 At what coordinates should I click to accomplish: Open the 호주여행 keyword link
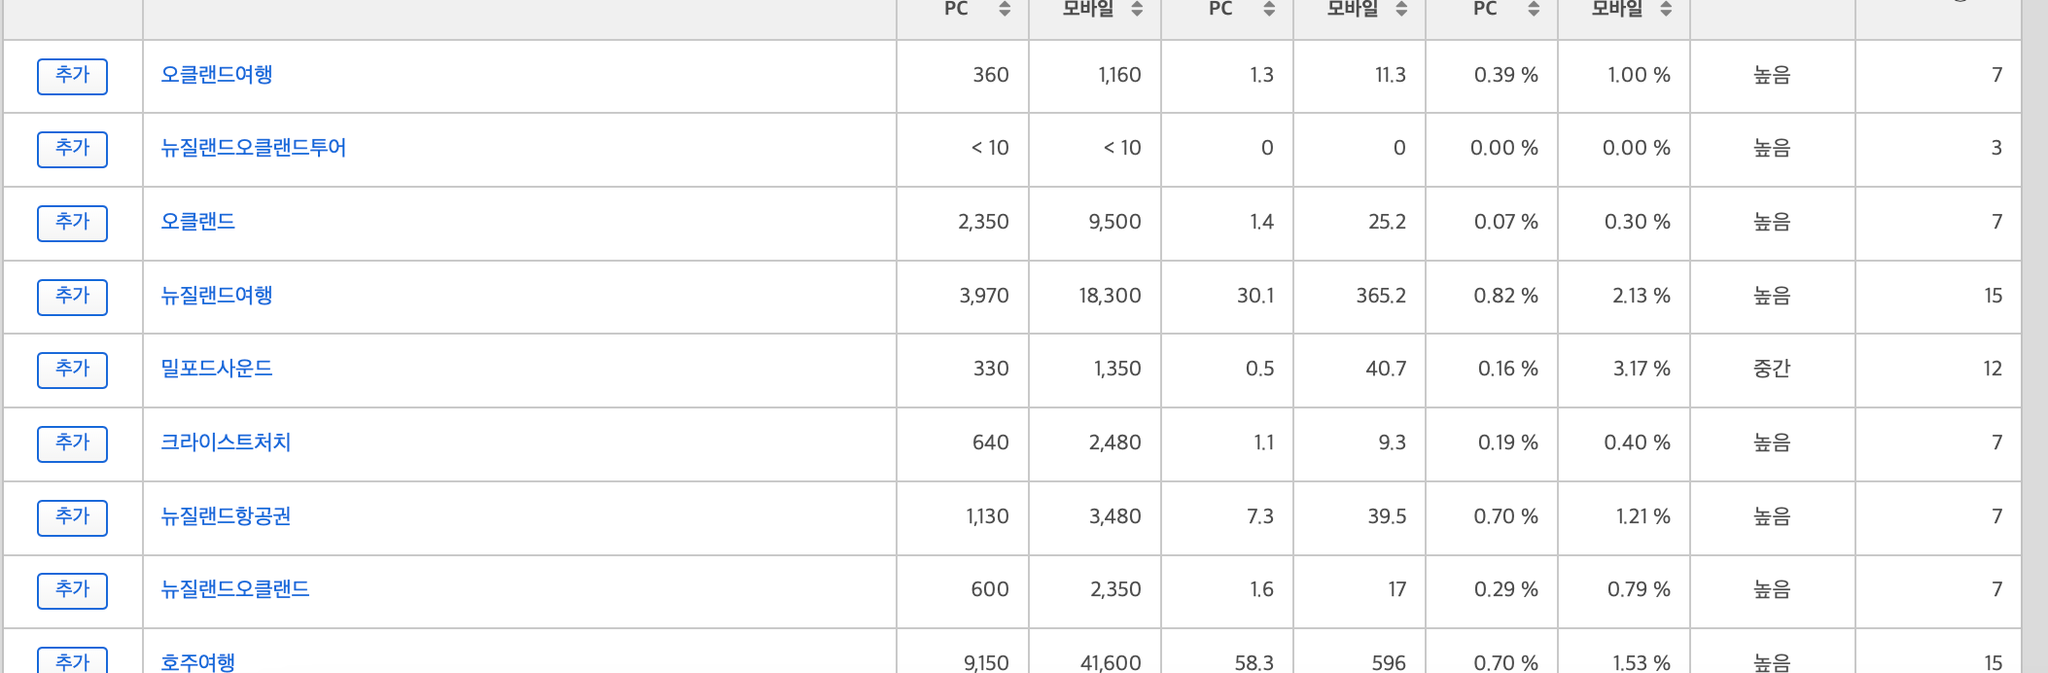pyautogui.click(x=198, y=662)
